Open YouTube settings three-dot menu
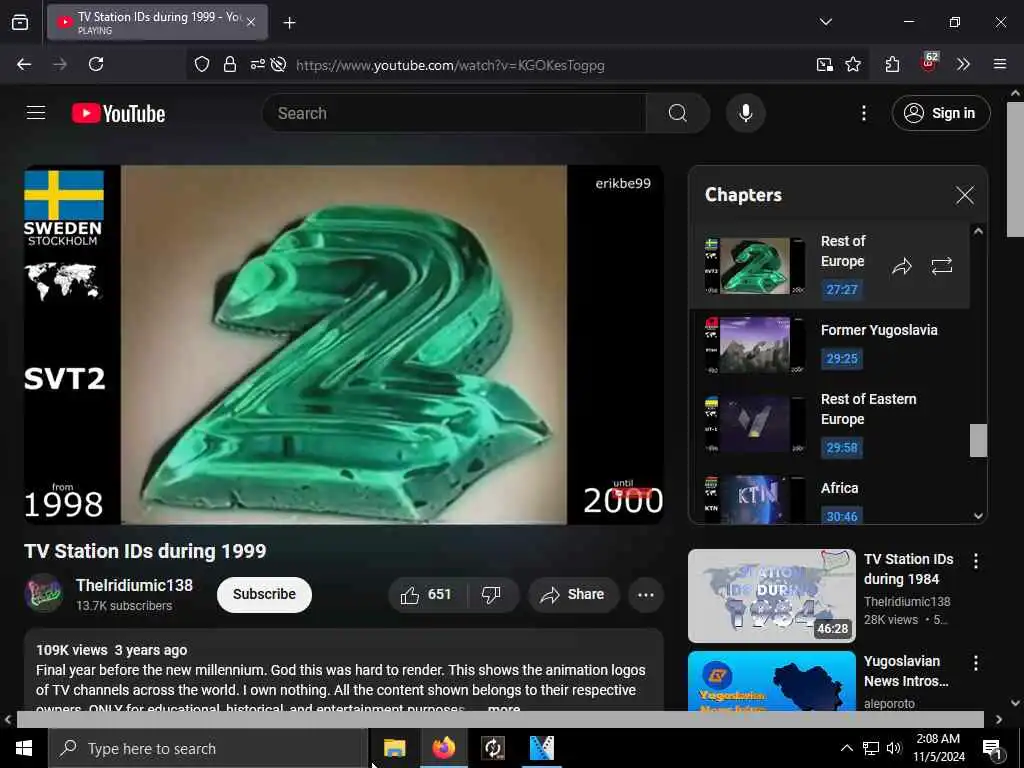The width and height of the screenshot is (1024, 768). tap(863, 113)
